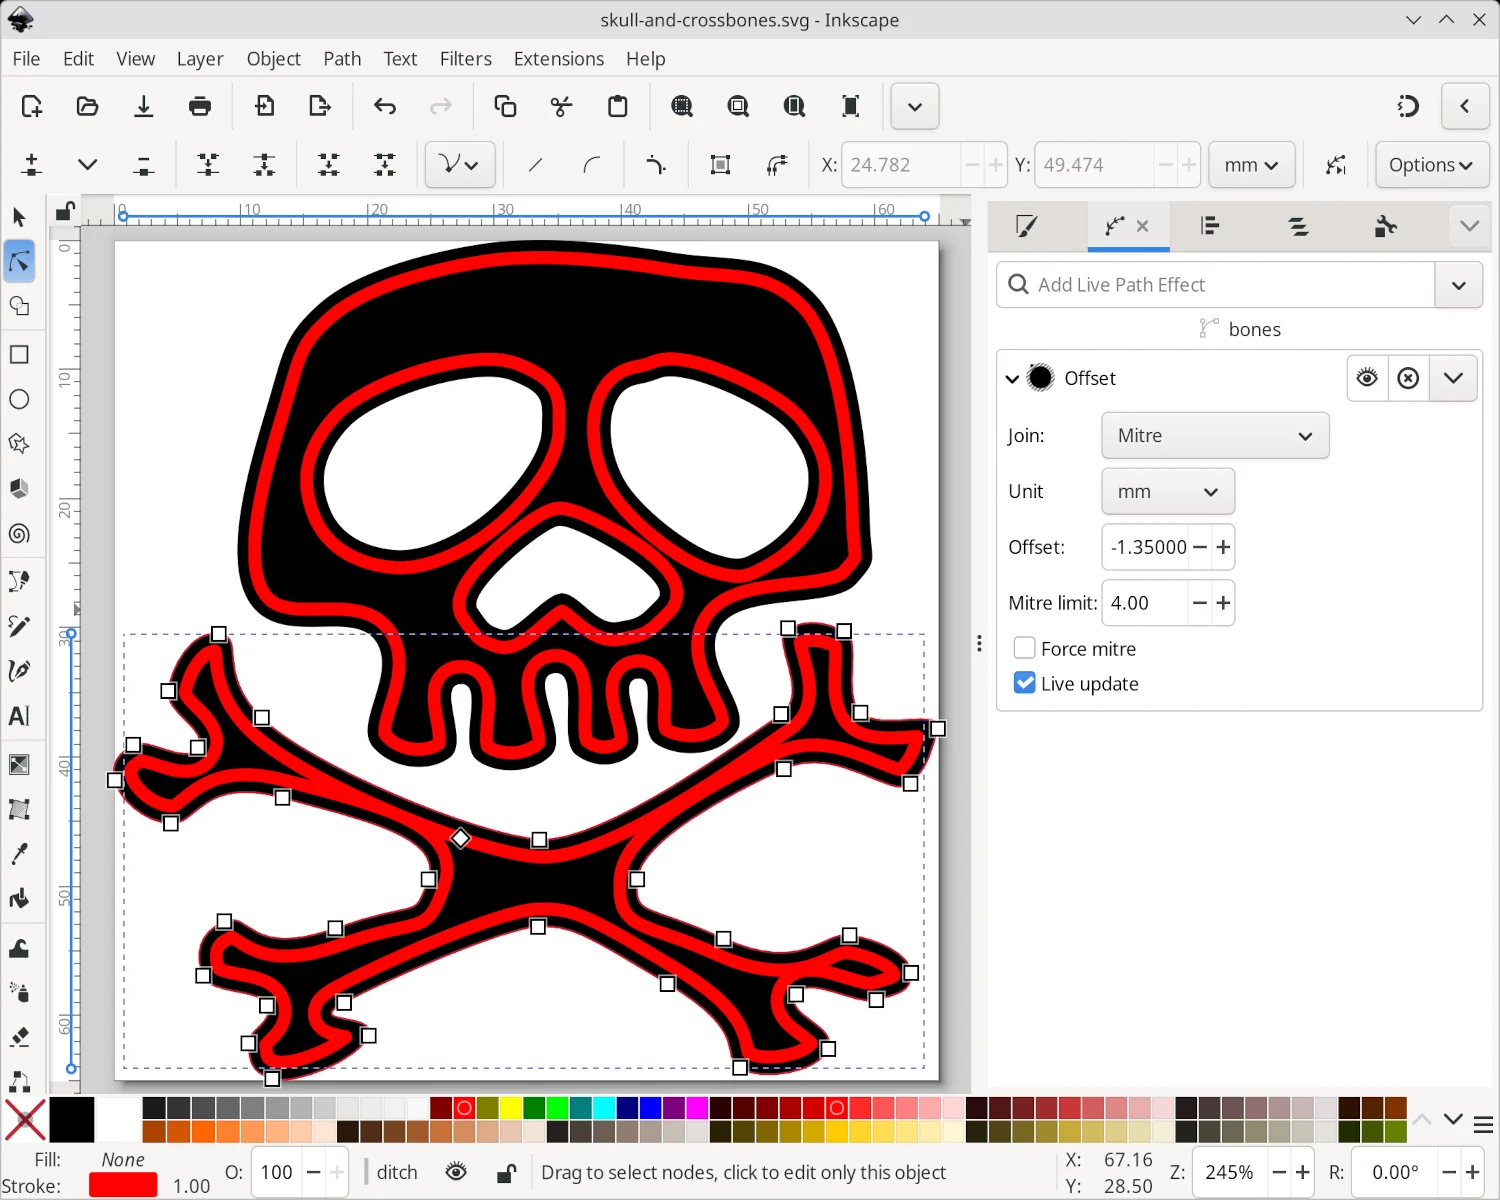The height and width of the screenshot is (1200, 1500).
Task: Activate the Text tool
Action: (x=19, y=716)
